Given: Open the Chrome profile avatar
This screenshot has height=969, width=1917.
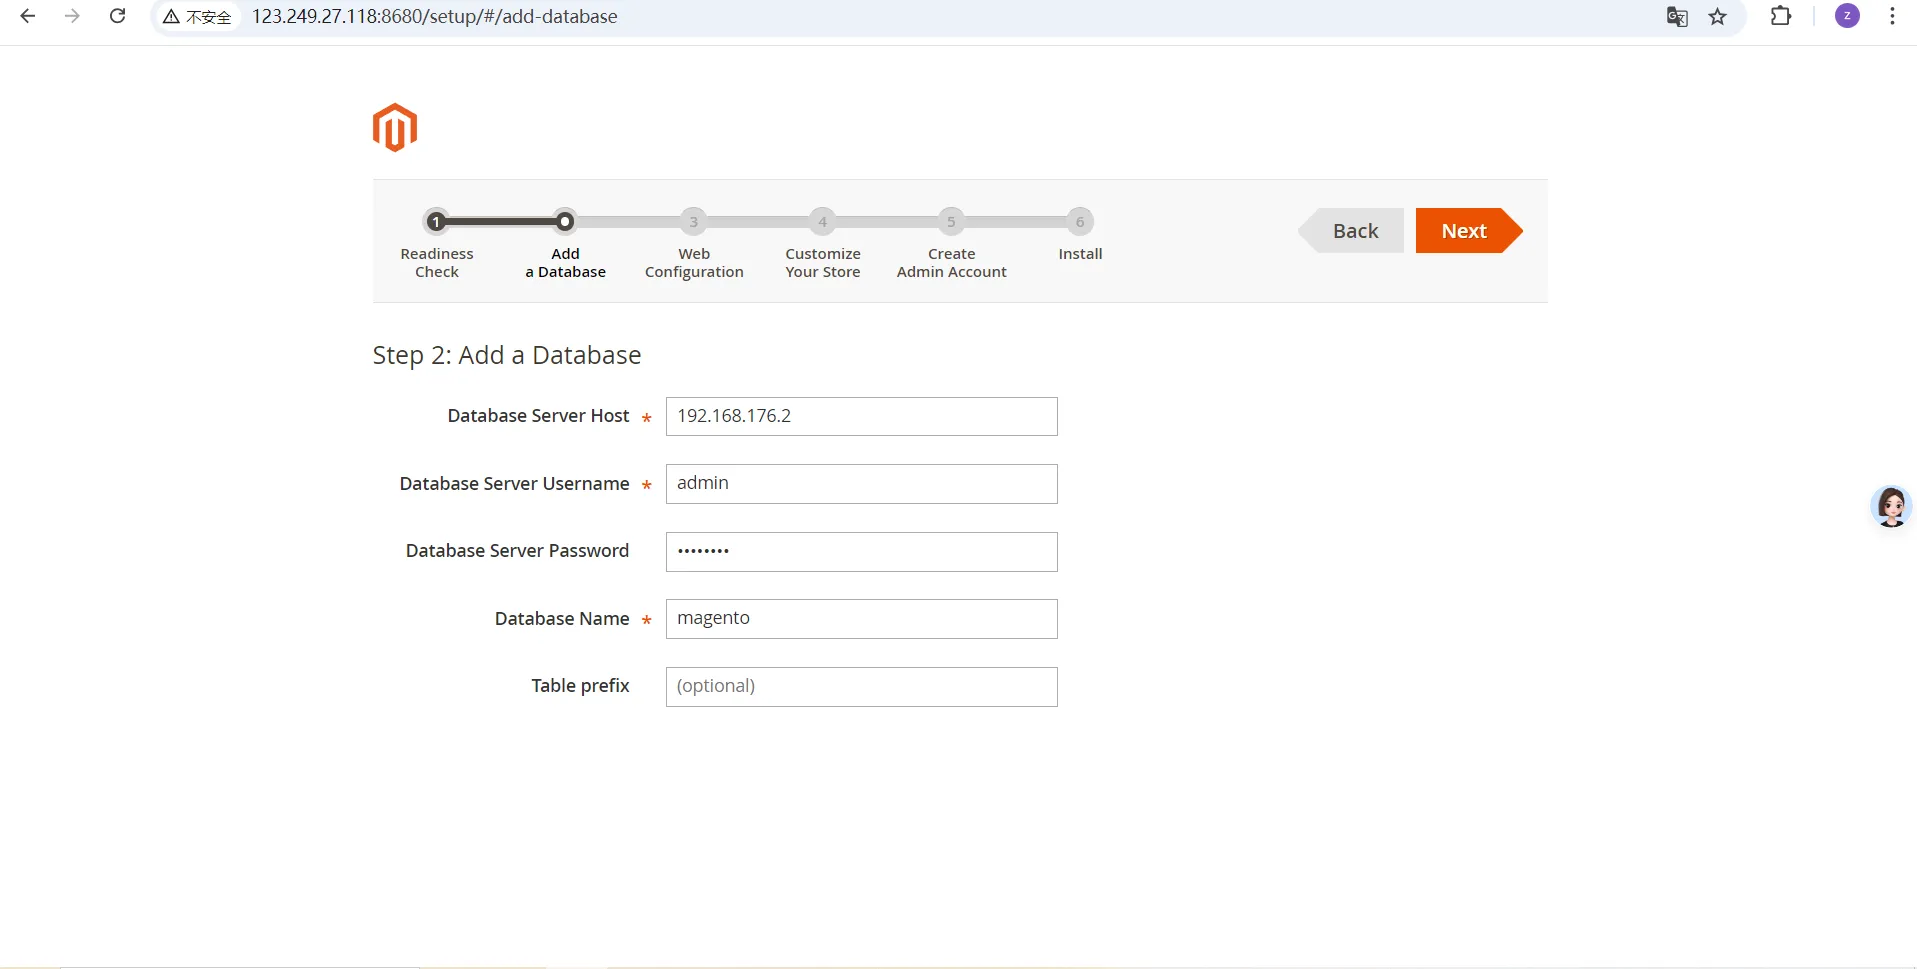Looking at the screenshot, I should point(1847,16).
